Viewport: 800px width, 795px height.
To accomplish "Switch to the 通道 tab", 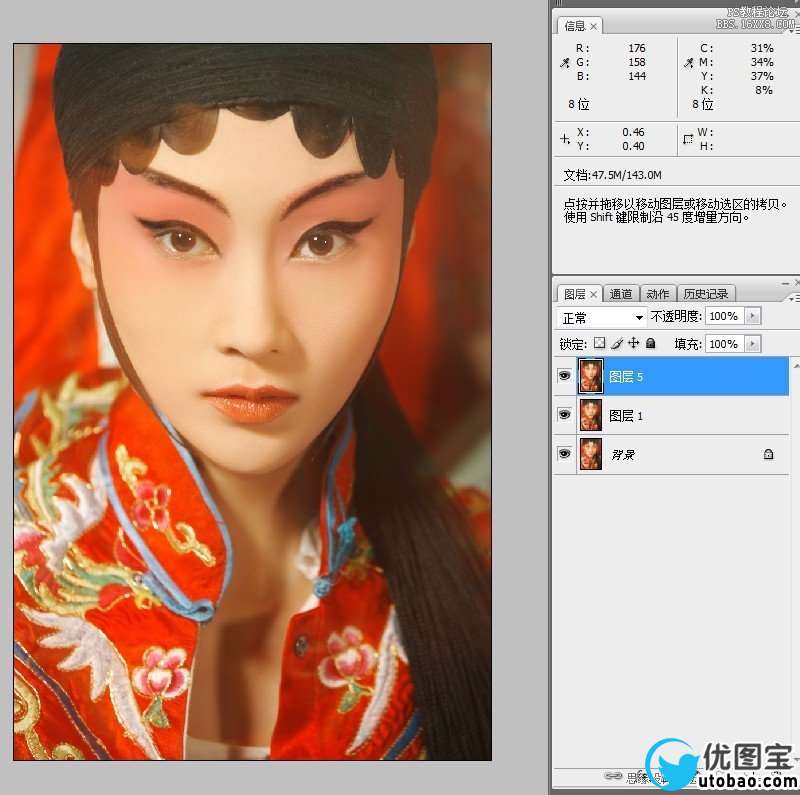I will click(620, 294).
